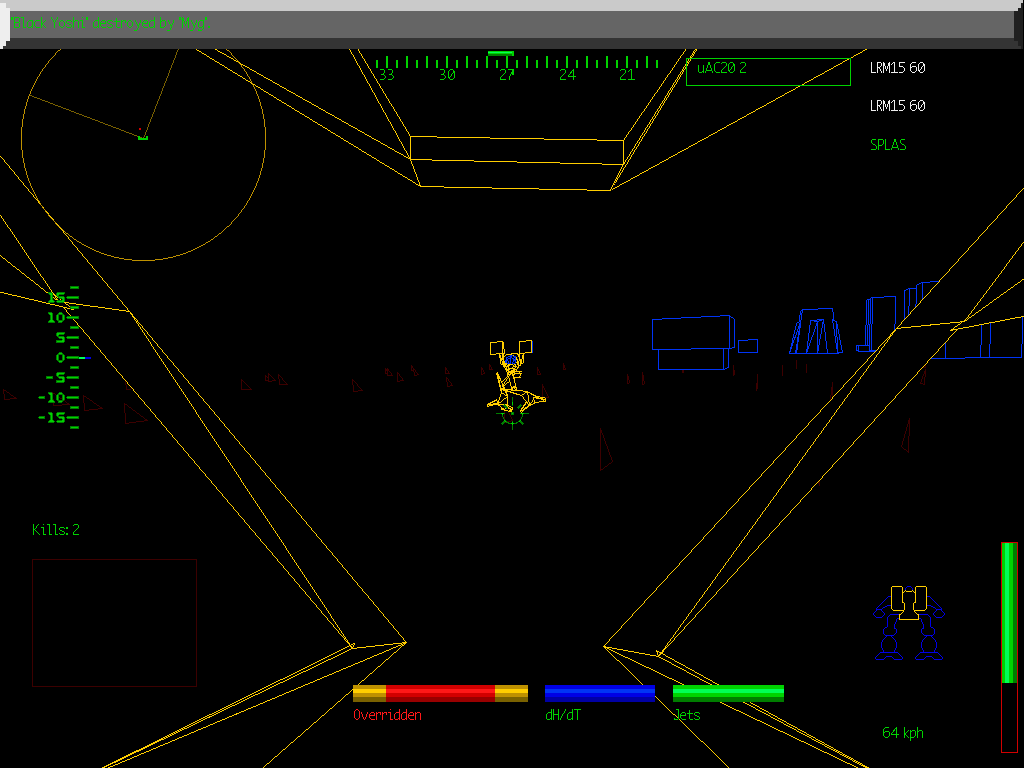This screenshot has height=768, width=1024.
Task: Toggle the Overridden heat override status
Action: [440, 692]
